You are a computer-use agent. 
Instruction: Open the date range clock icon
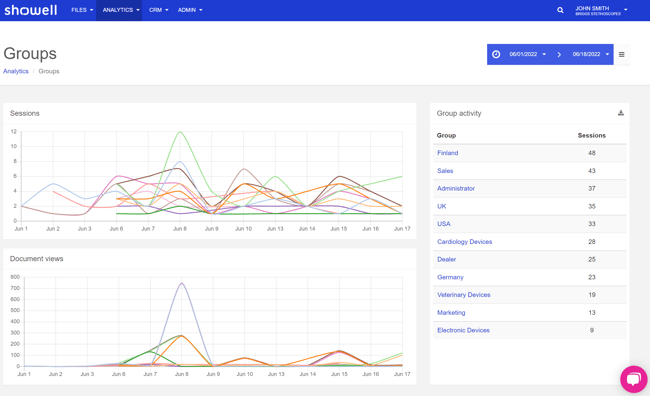[x=496, y=54]
